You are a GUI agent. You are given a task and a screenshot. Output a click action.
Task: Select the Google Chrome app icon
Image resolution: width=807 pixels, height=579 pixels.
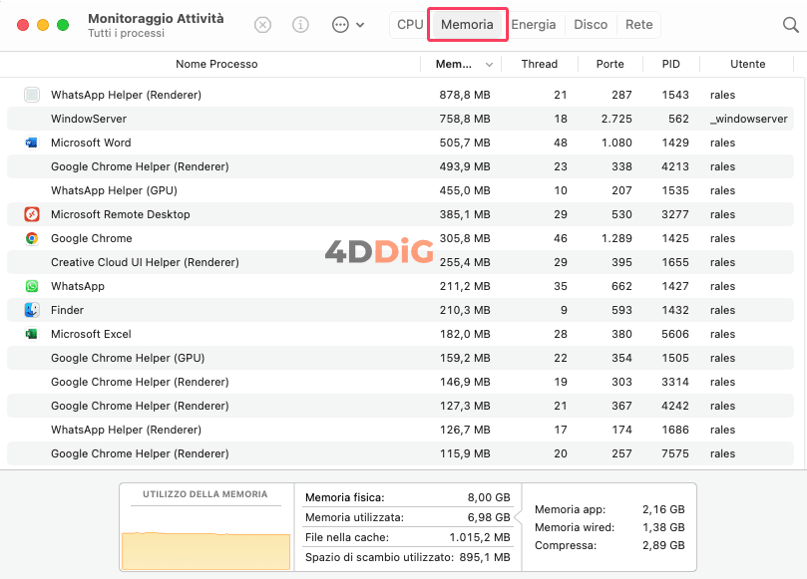click(x=31, y=239)
